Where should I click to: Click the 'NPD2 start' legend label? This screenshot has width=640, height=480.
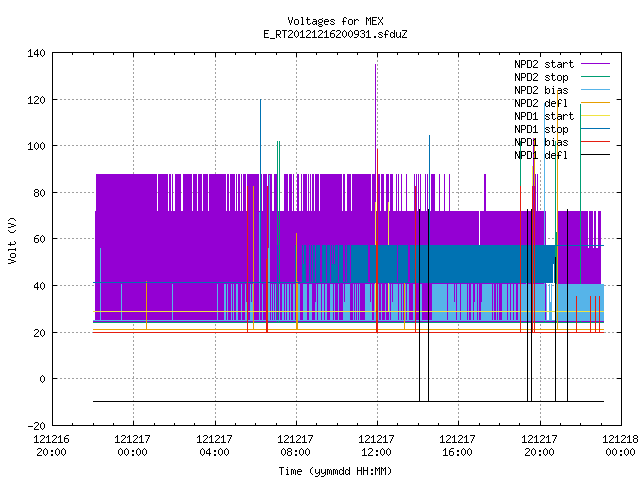pos(544,64)
